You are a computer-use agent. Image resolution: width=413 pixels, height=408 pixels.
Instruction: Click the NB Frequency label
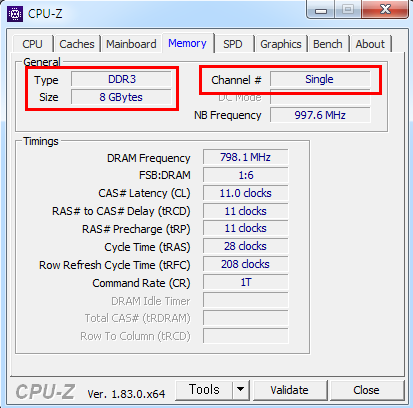click(x=228, y=115)
